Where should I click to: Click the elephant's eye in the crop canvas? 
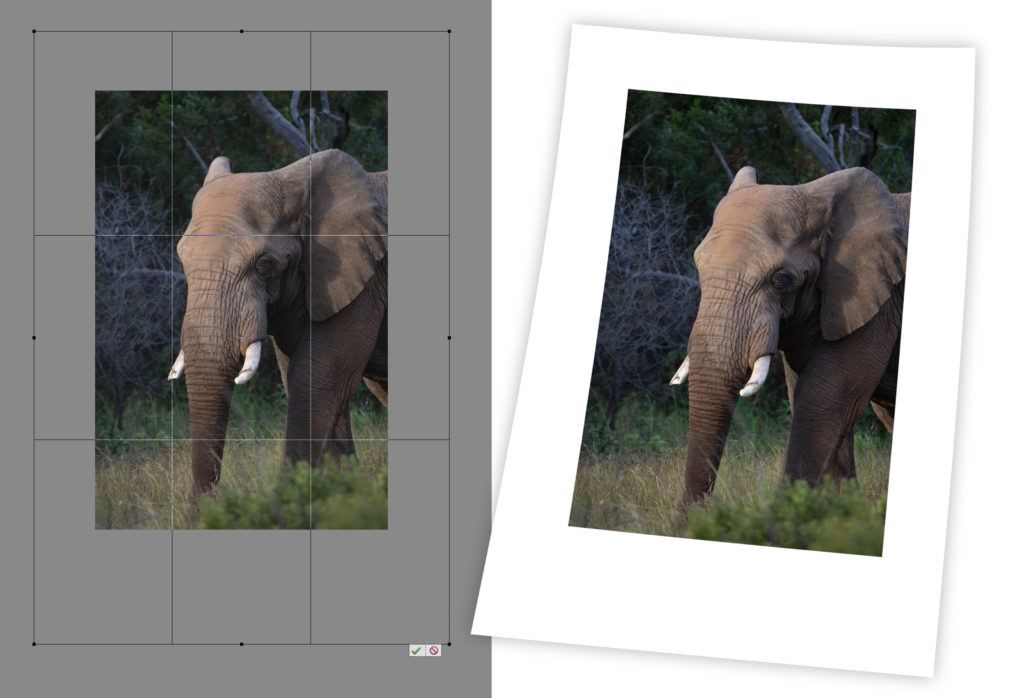266,266
